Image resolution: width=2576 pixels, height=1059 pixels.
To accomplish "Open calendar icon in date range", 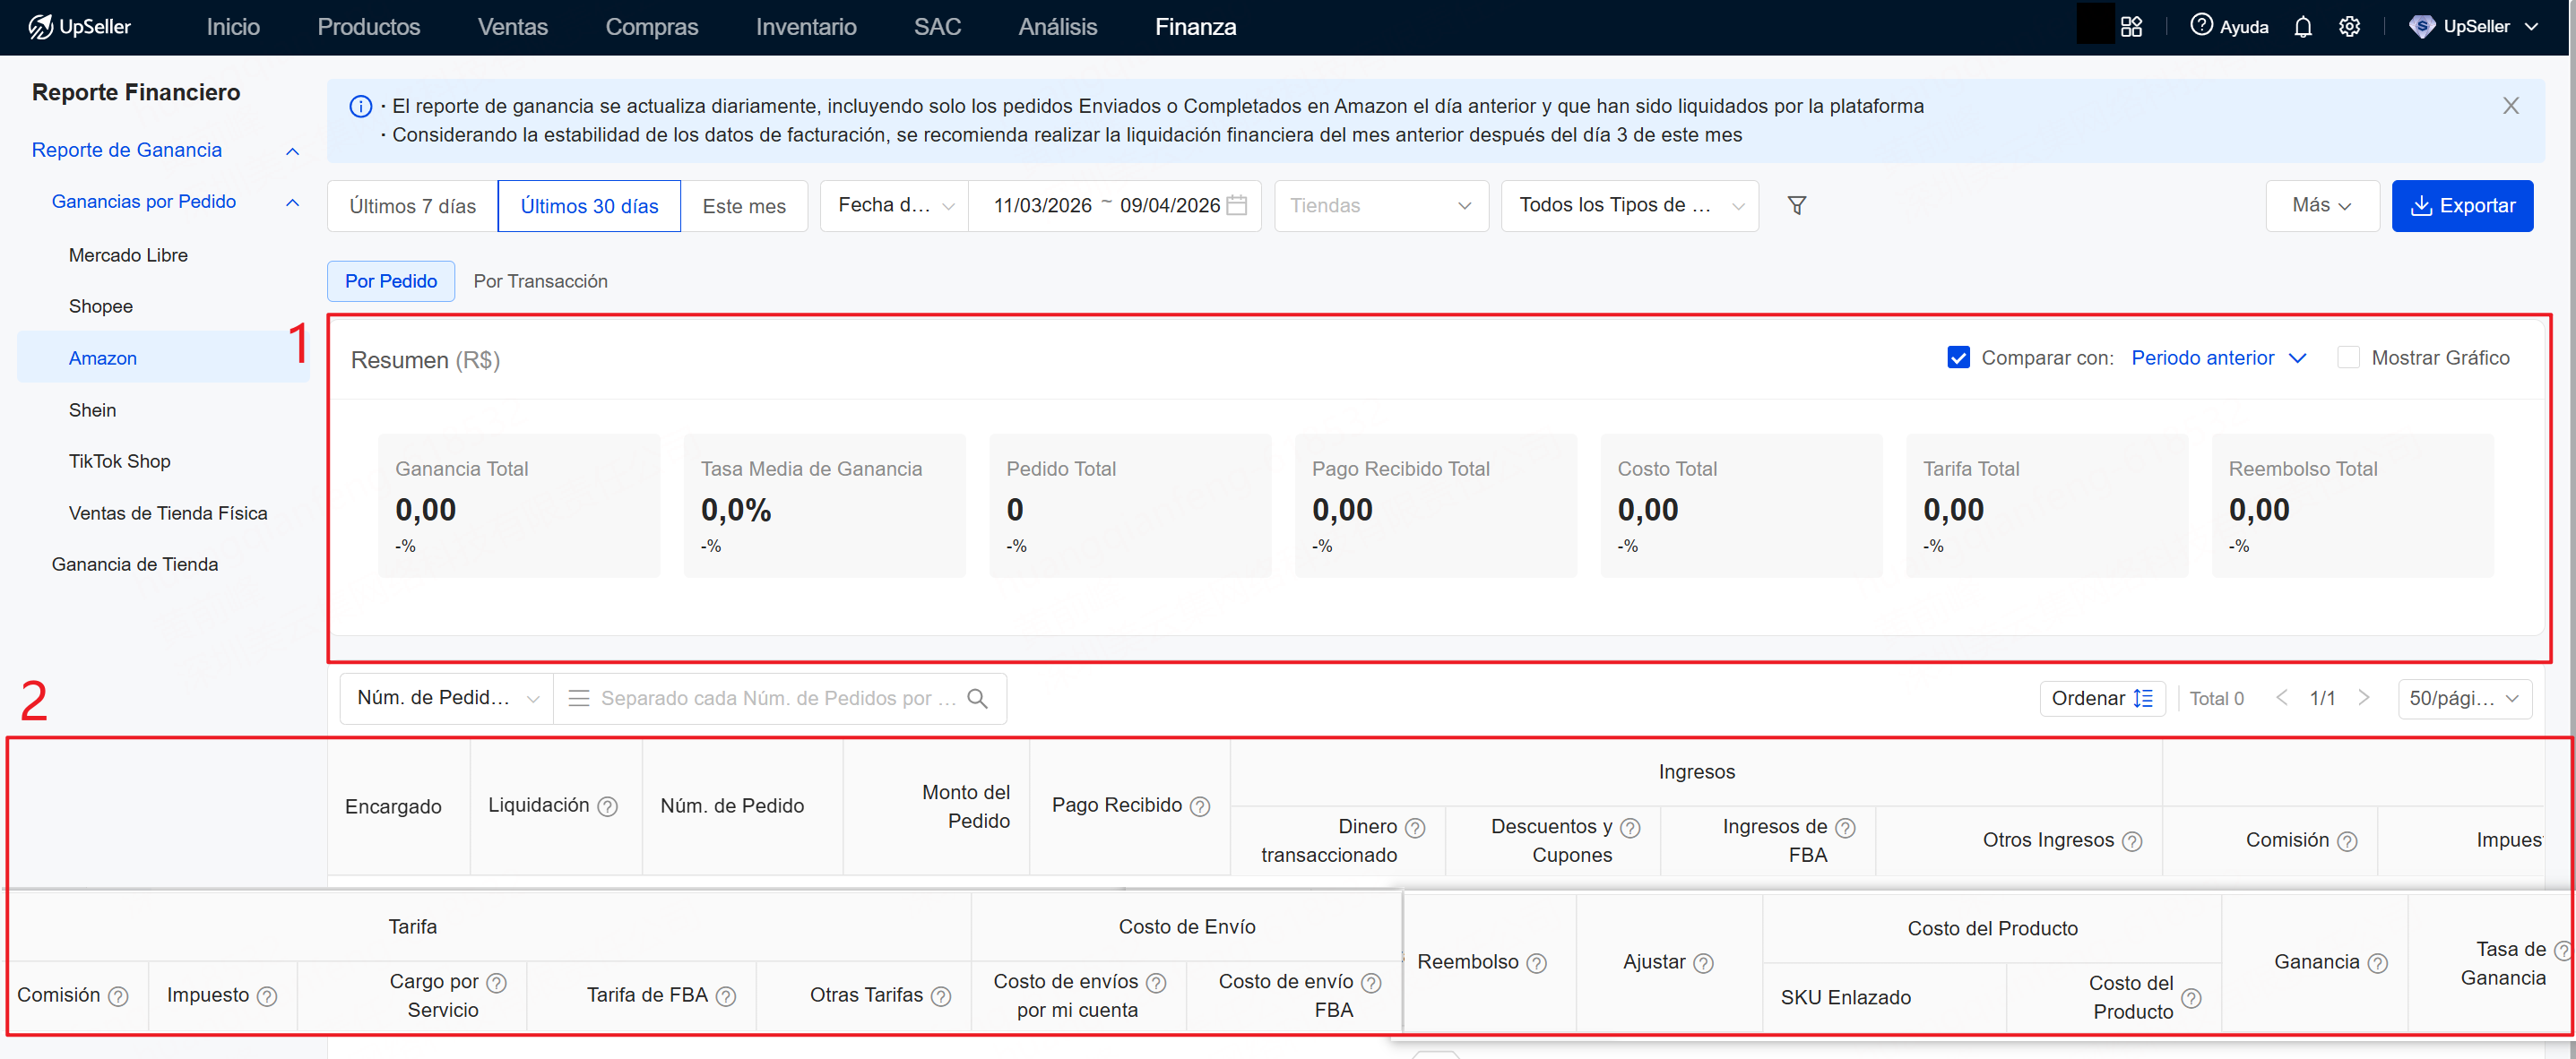I will pyautogui.click(x=1237, y=205).
